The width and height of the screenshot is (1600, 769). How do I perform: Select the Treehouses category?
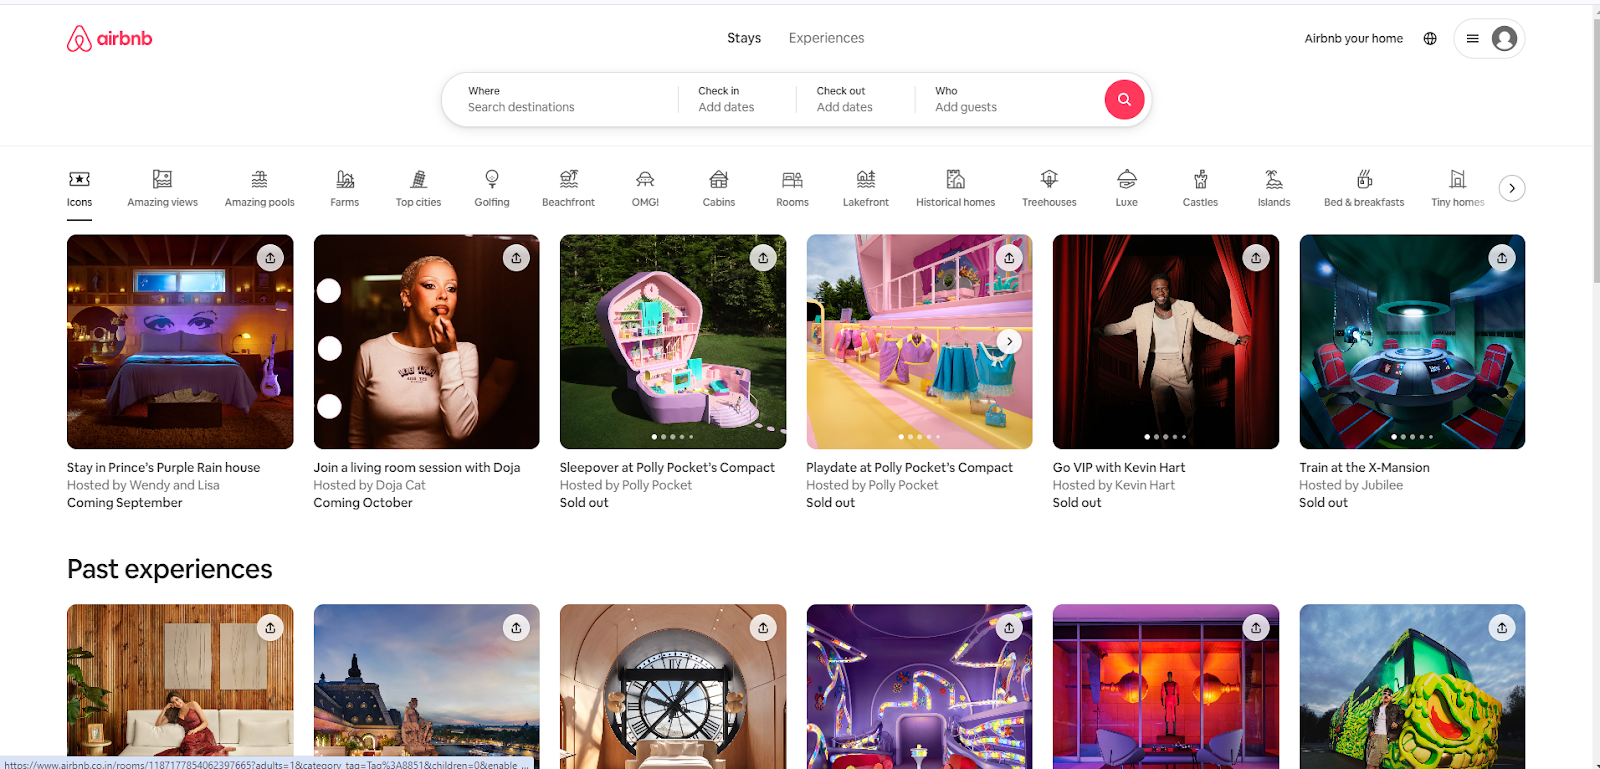[x=1049, y=188]
